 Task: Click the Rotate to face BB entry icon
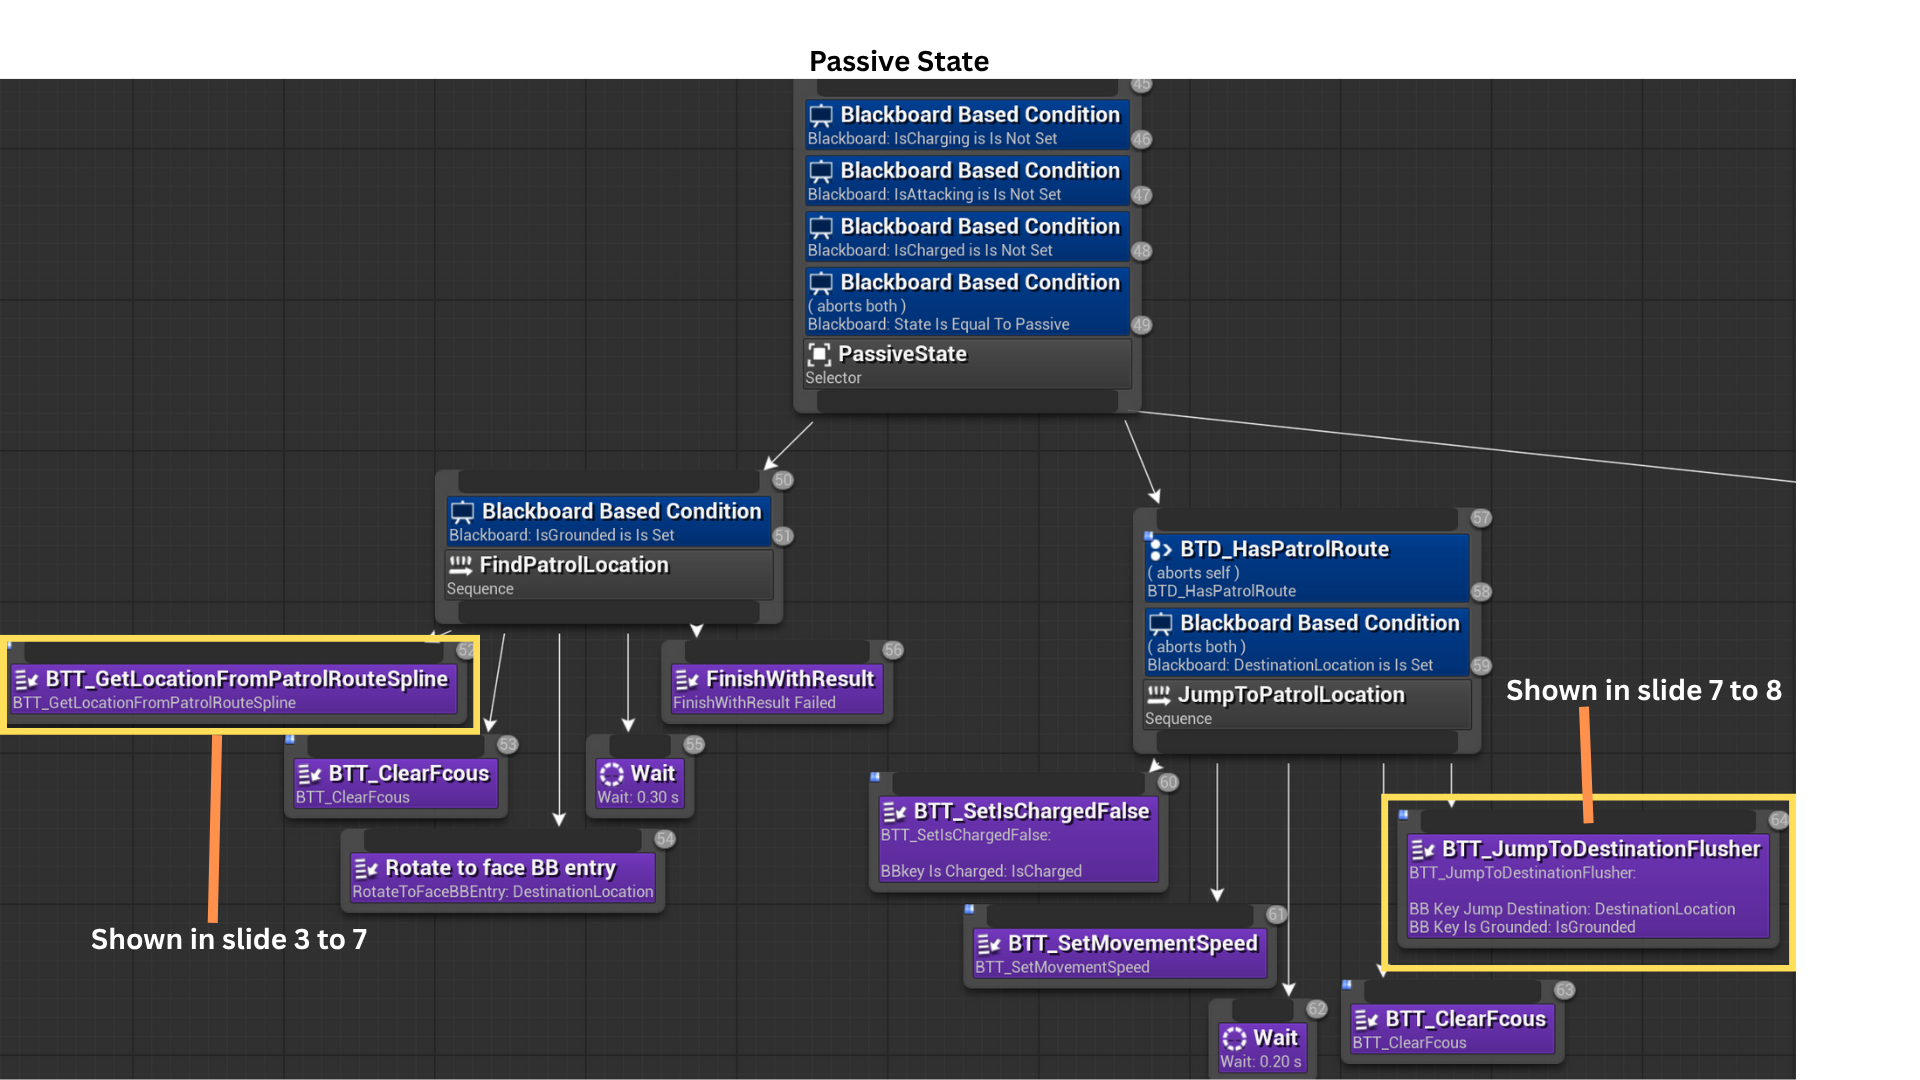point(365,868)
